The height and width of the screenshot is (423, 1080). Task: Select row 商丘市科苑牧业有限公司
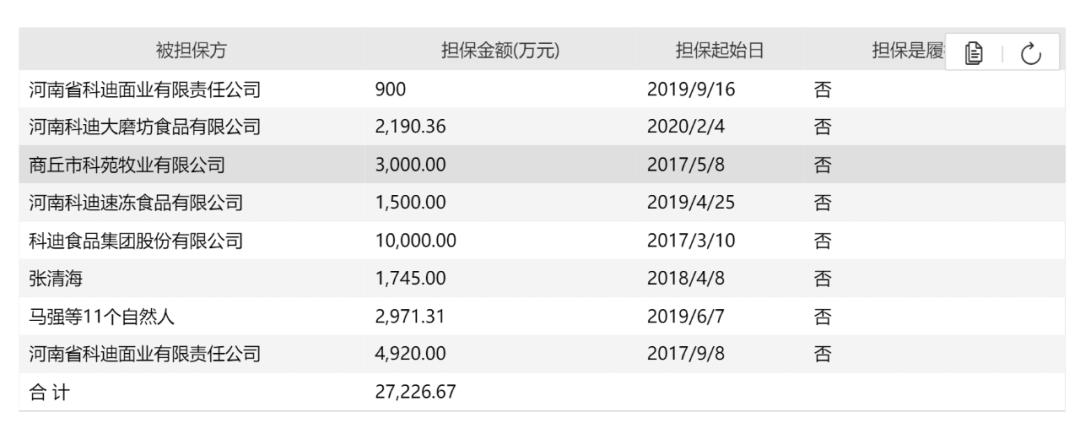point(542,165)
